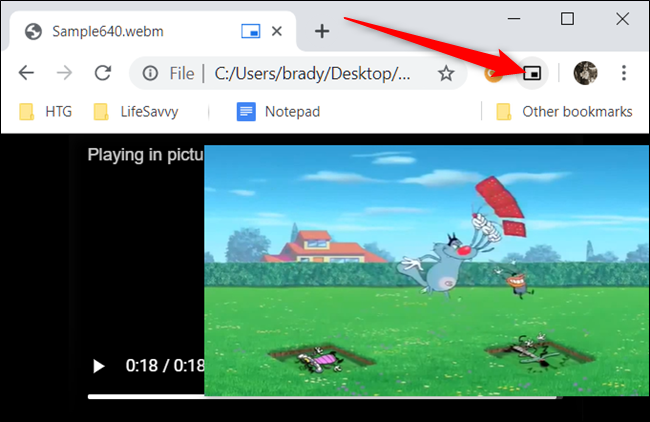Go back to previous page
Viewport: 650px width, 422px height.
[26, 73]
